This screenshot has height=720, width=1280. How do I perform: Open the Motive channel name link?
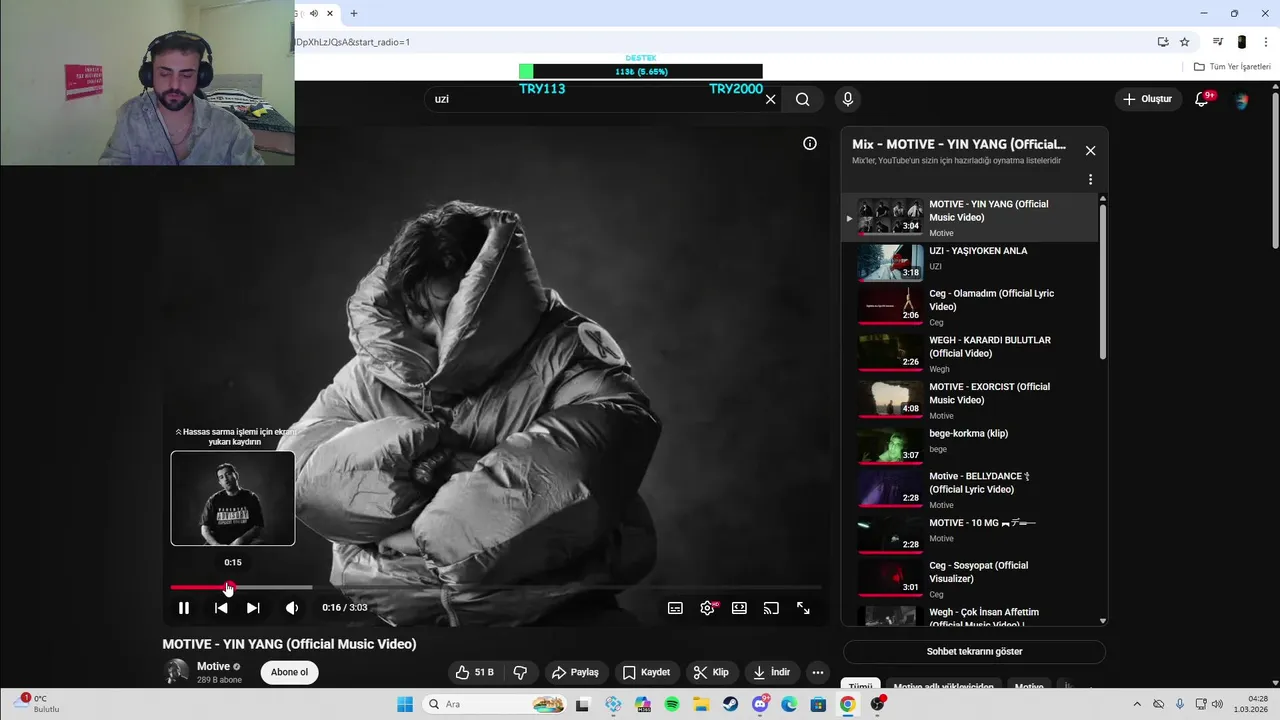213,666
